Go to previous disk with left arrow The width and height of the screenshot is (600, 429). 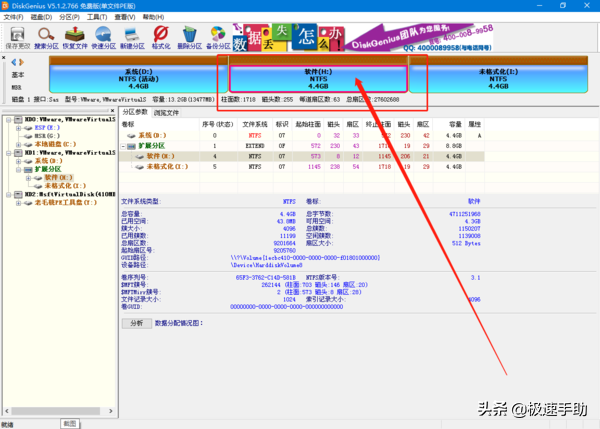pyautogui.click(x=14, y=62)
